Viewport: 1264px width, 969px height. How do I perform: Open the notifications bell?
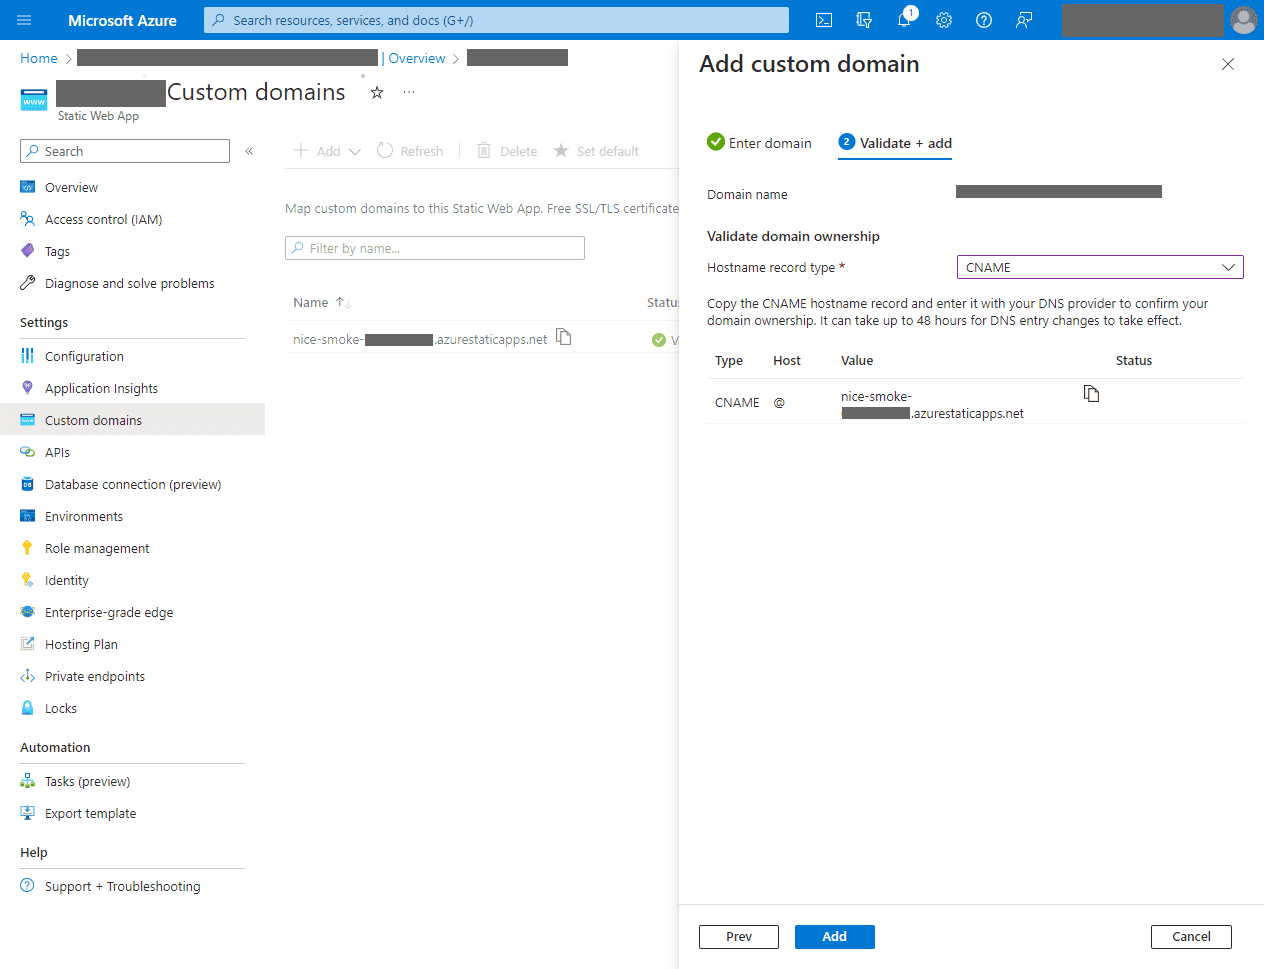coord(905,20)
